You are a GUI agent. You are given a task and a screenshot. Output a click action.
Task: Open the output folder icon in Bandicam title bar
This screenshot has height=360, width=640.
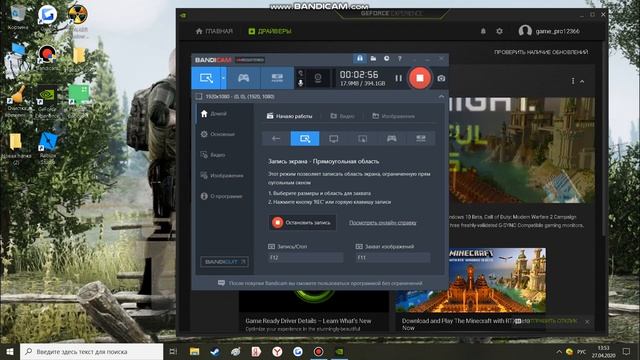coord(373,59)
